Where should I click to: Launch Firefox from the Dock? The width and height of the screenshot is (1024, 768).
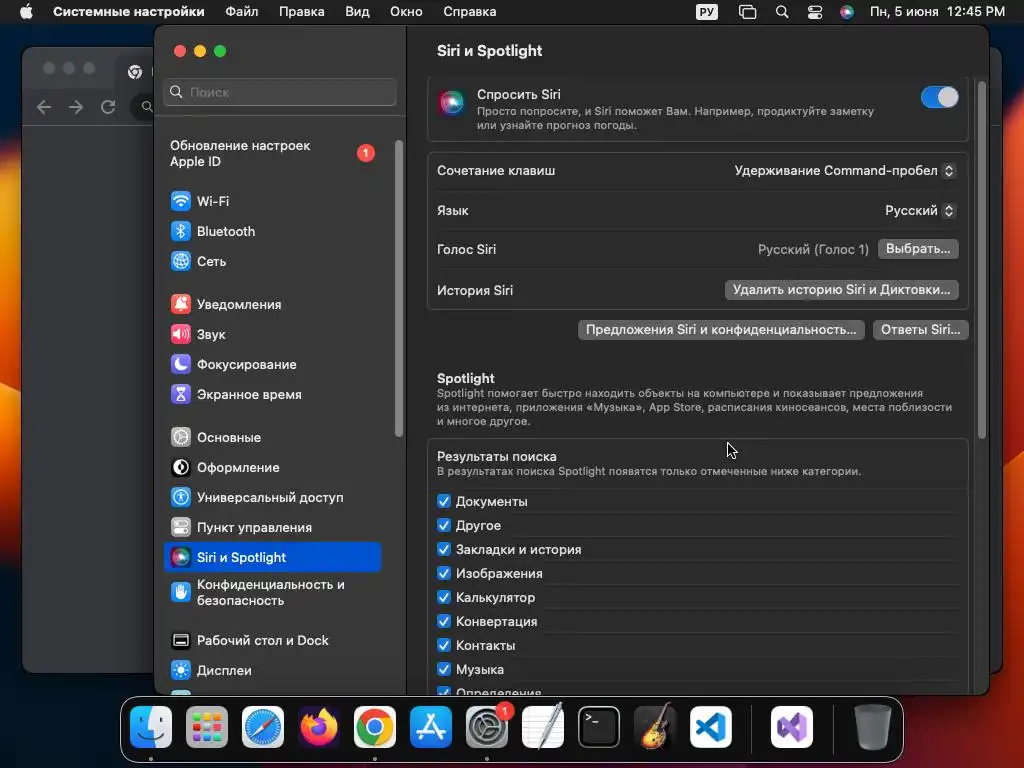point(319,727)
